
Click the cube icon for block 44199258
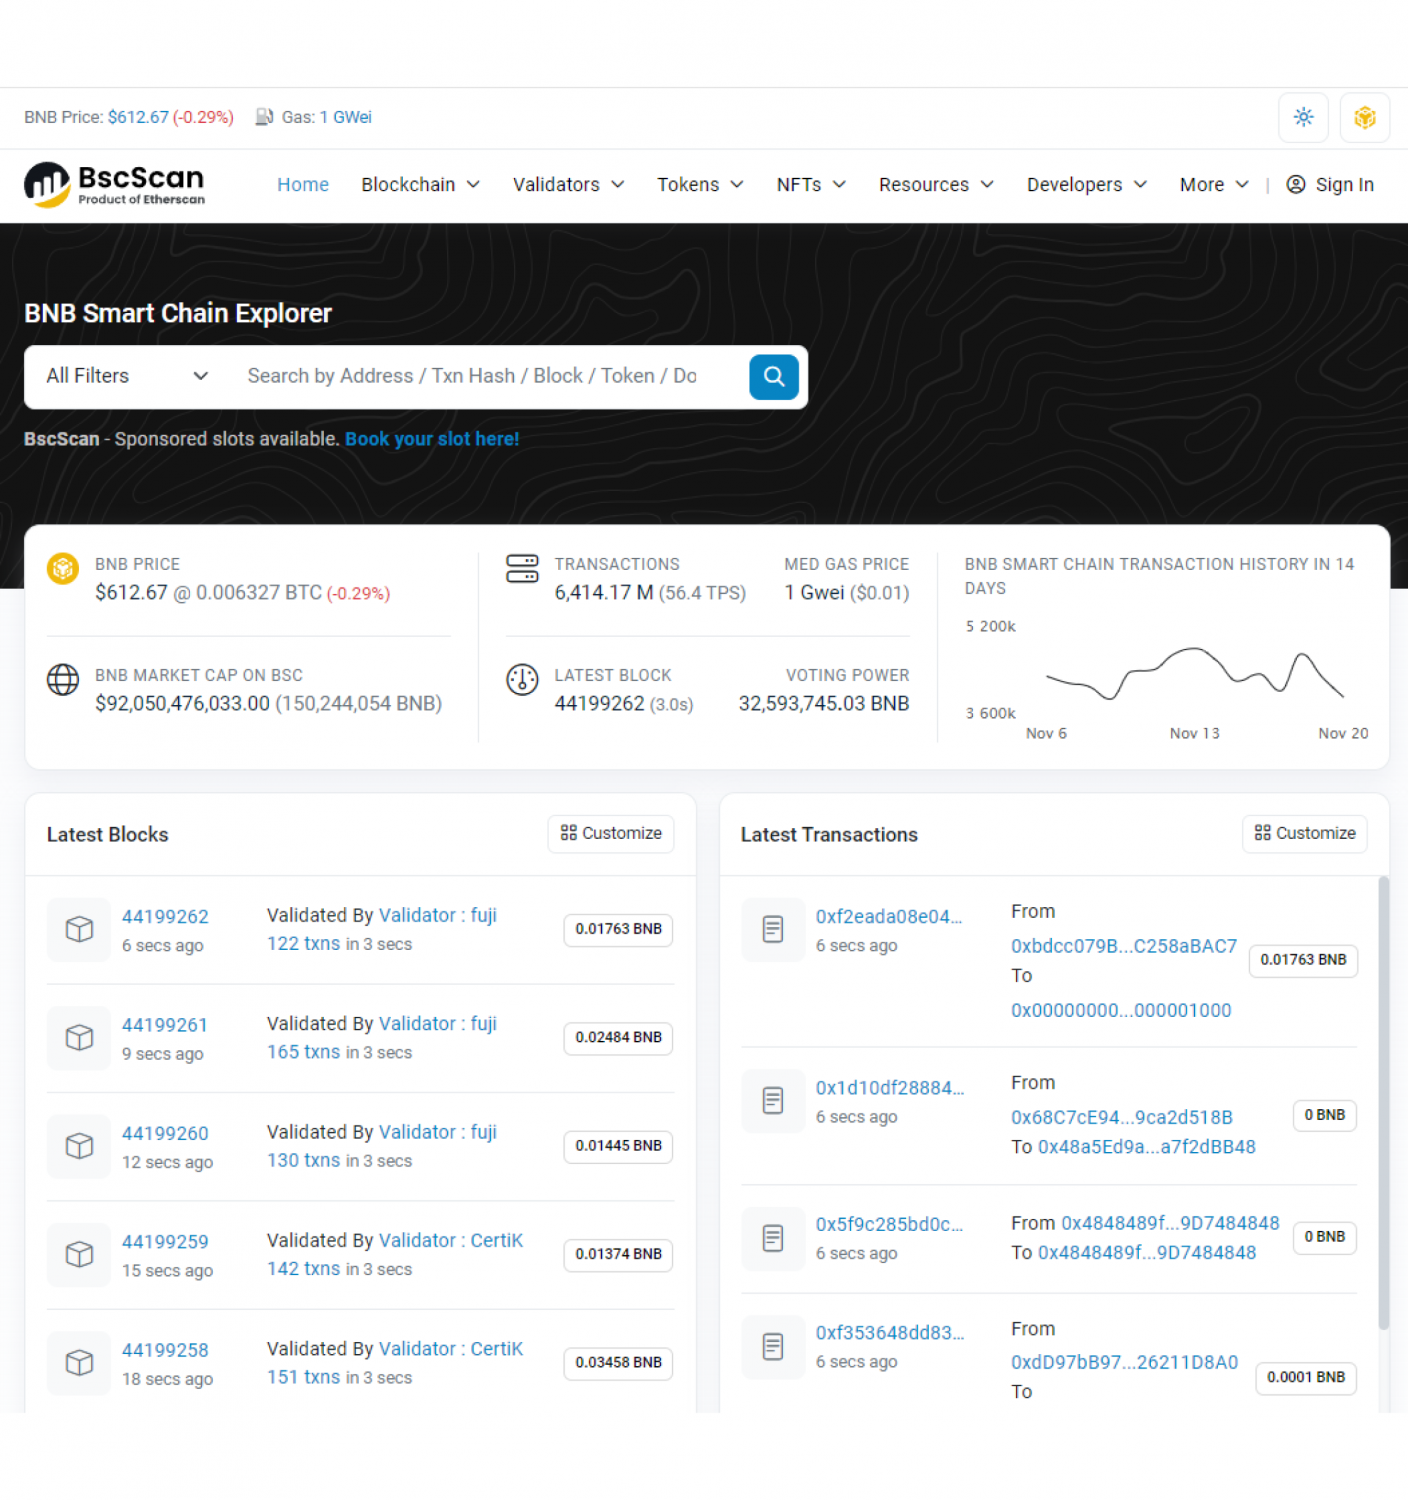pyautogui.click(x=79, y=1362)
